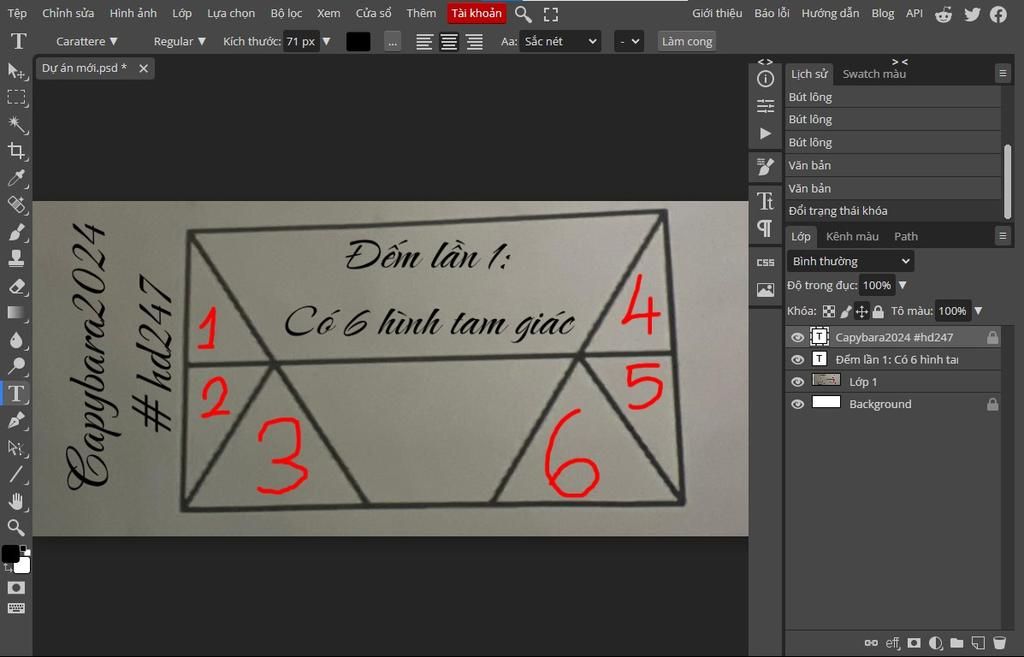This screenshot has height=657, width=1024.
Task: Open the Tô màu fill dropdown arrow
Action: [978, 312]
